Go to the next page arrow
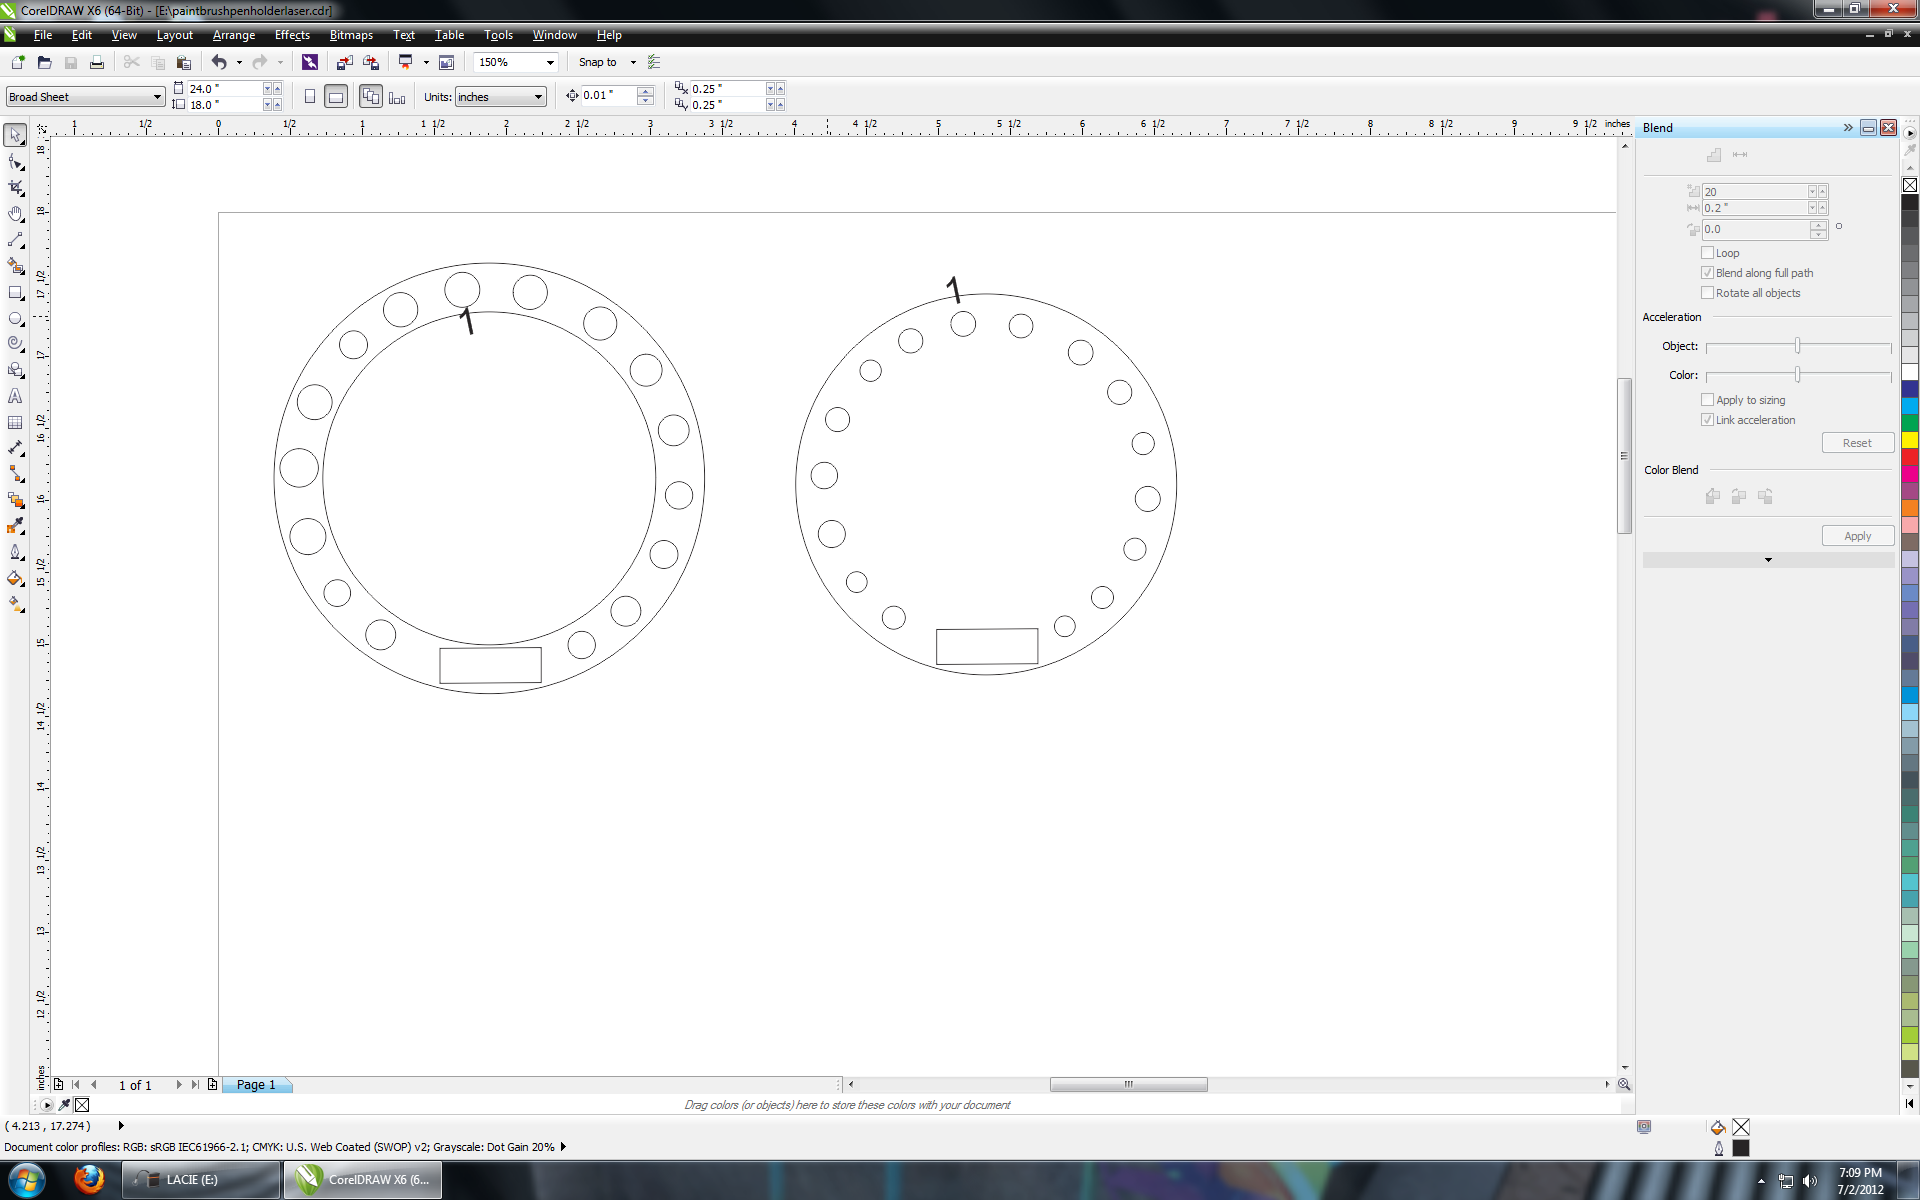The width and height of the screenshot is (1920, 1200). (x=179, y=1085)
